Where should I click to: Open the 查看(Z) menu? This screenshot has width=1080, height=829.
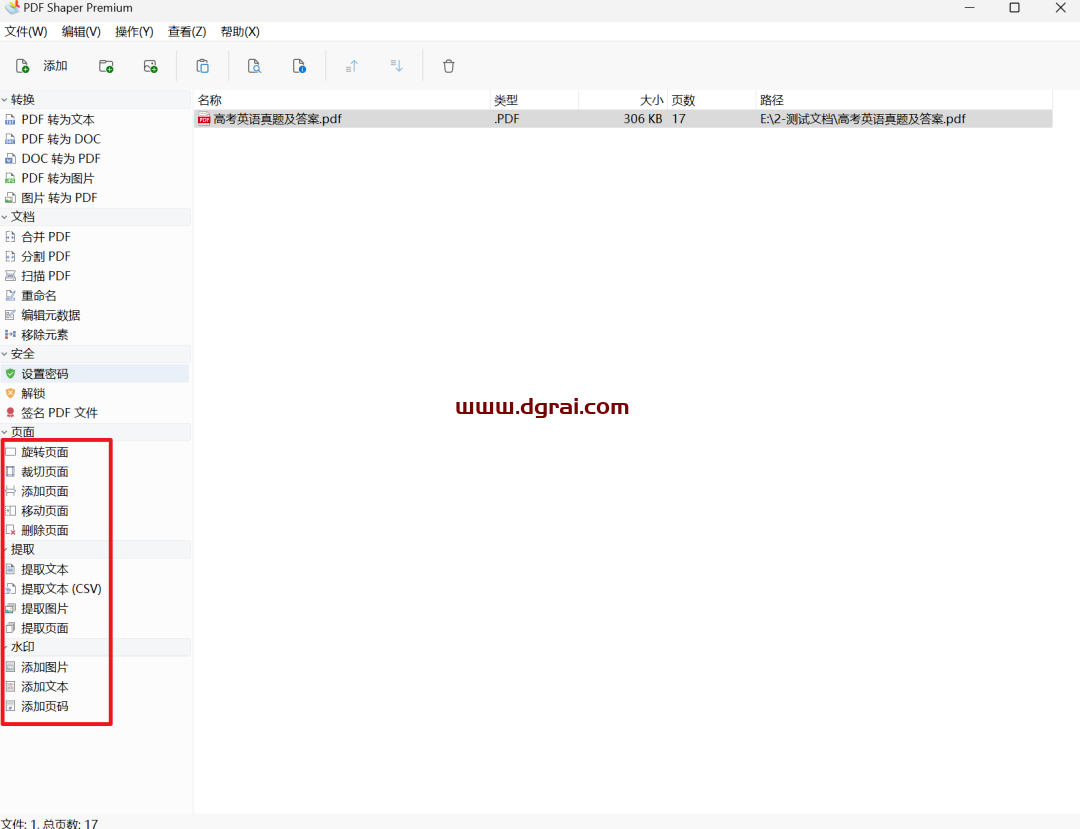click(187, 32)
